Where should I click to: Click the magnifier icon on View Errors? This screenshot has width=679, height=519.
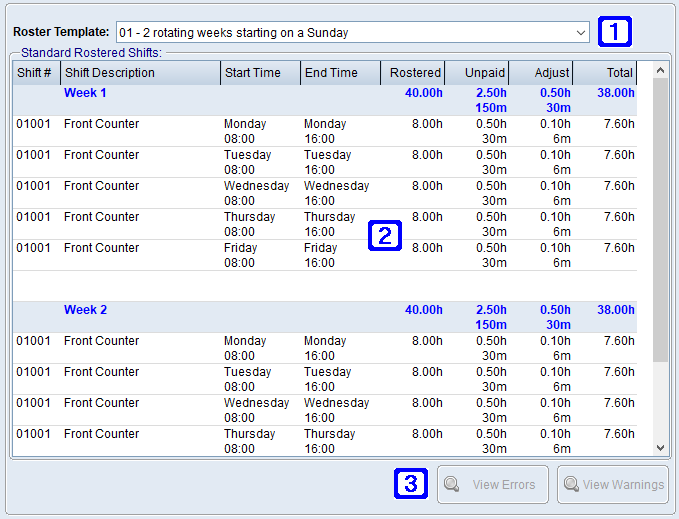(x=452, y=485)
